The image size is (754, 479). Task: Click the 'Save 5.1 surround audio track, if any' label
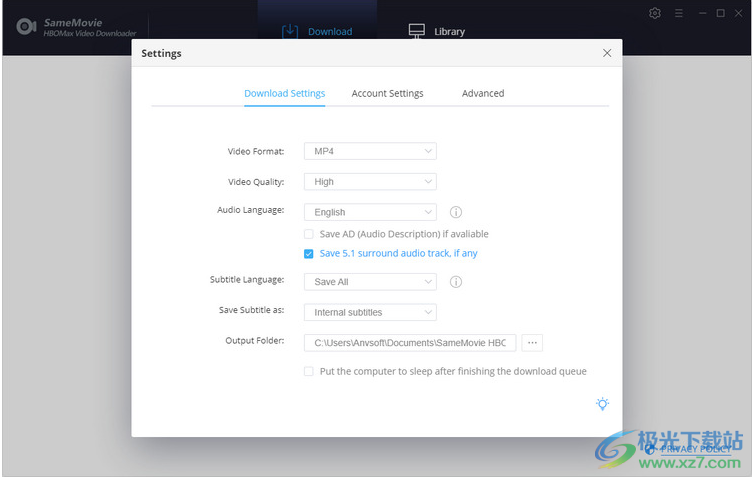click(398, 253)
